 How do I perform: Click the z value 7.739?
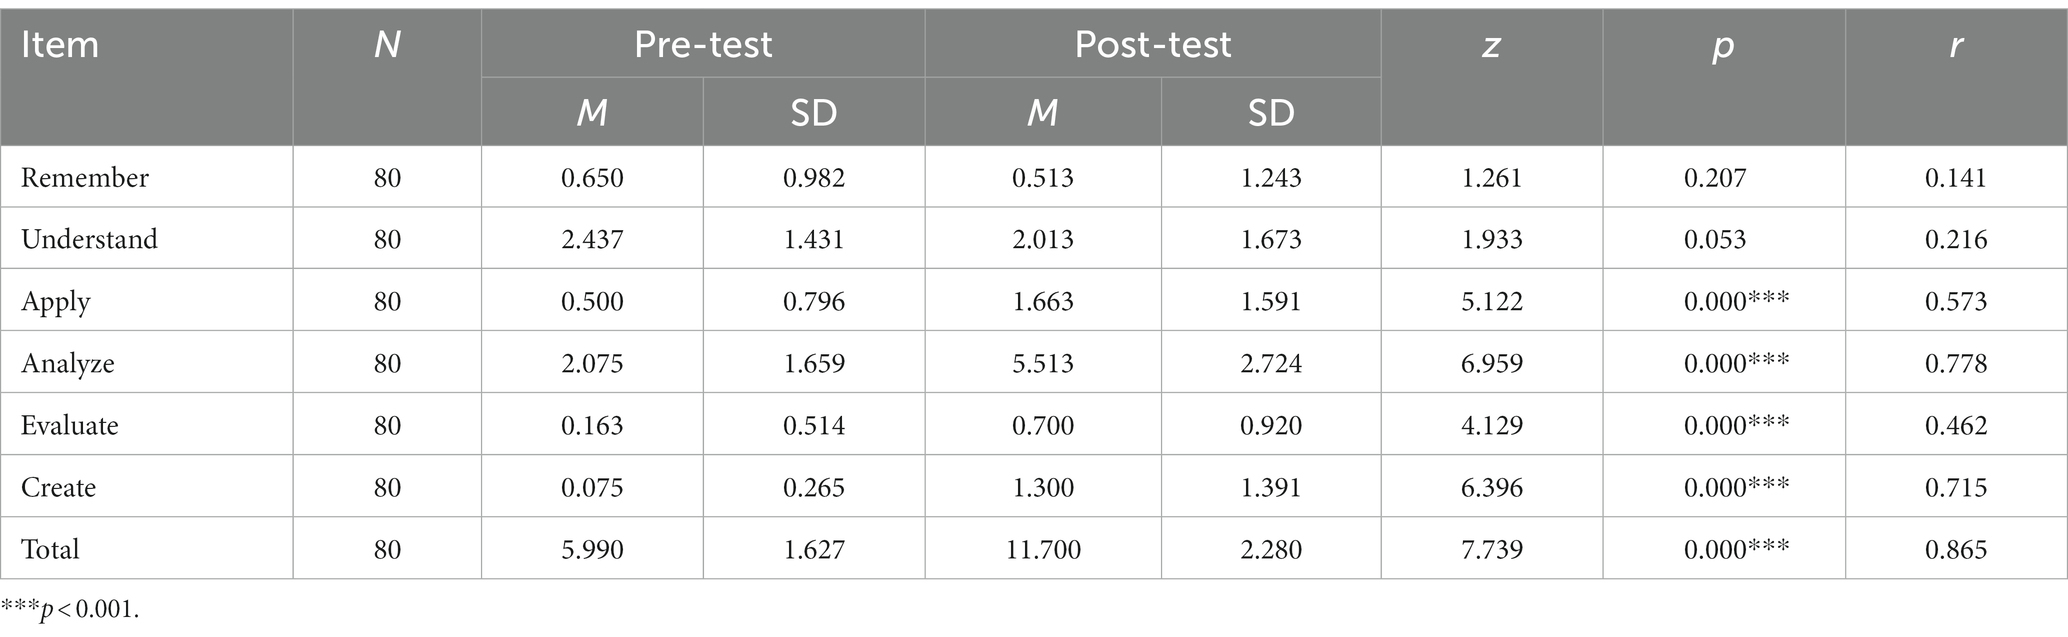(1491, 550)
